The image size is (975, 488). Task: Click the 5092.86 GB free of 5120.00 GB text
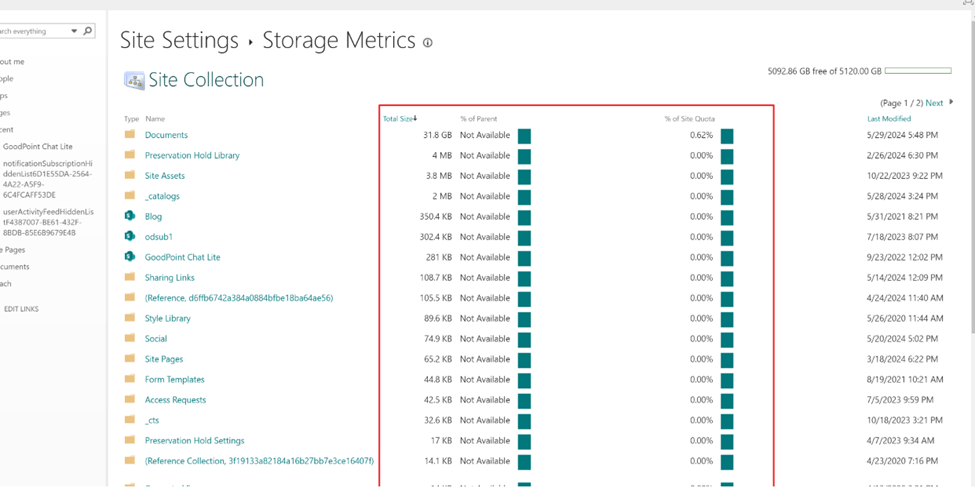(x=825, y=71)
